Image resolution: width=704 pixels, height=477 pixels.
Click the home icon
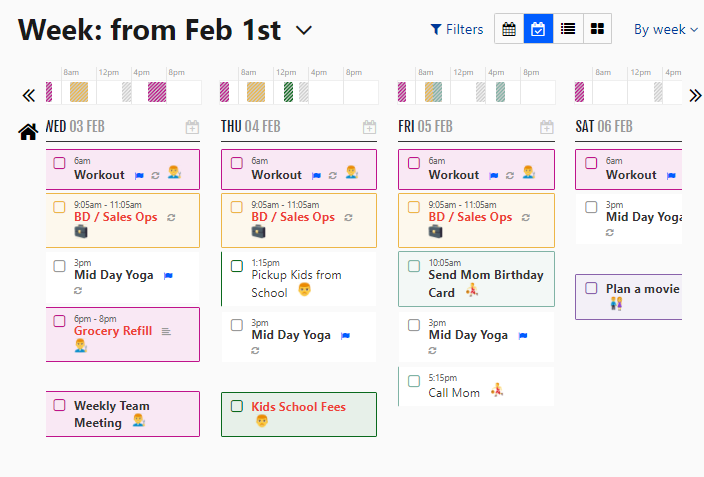(x=28, y=131)
